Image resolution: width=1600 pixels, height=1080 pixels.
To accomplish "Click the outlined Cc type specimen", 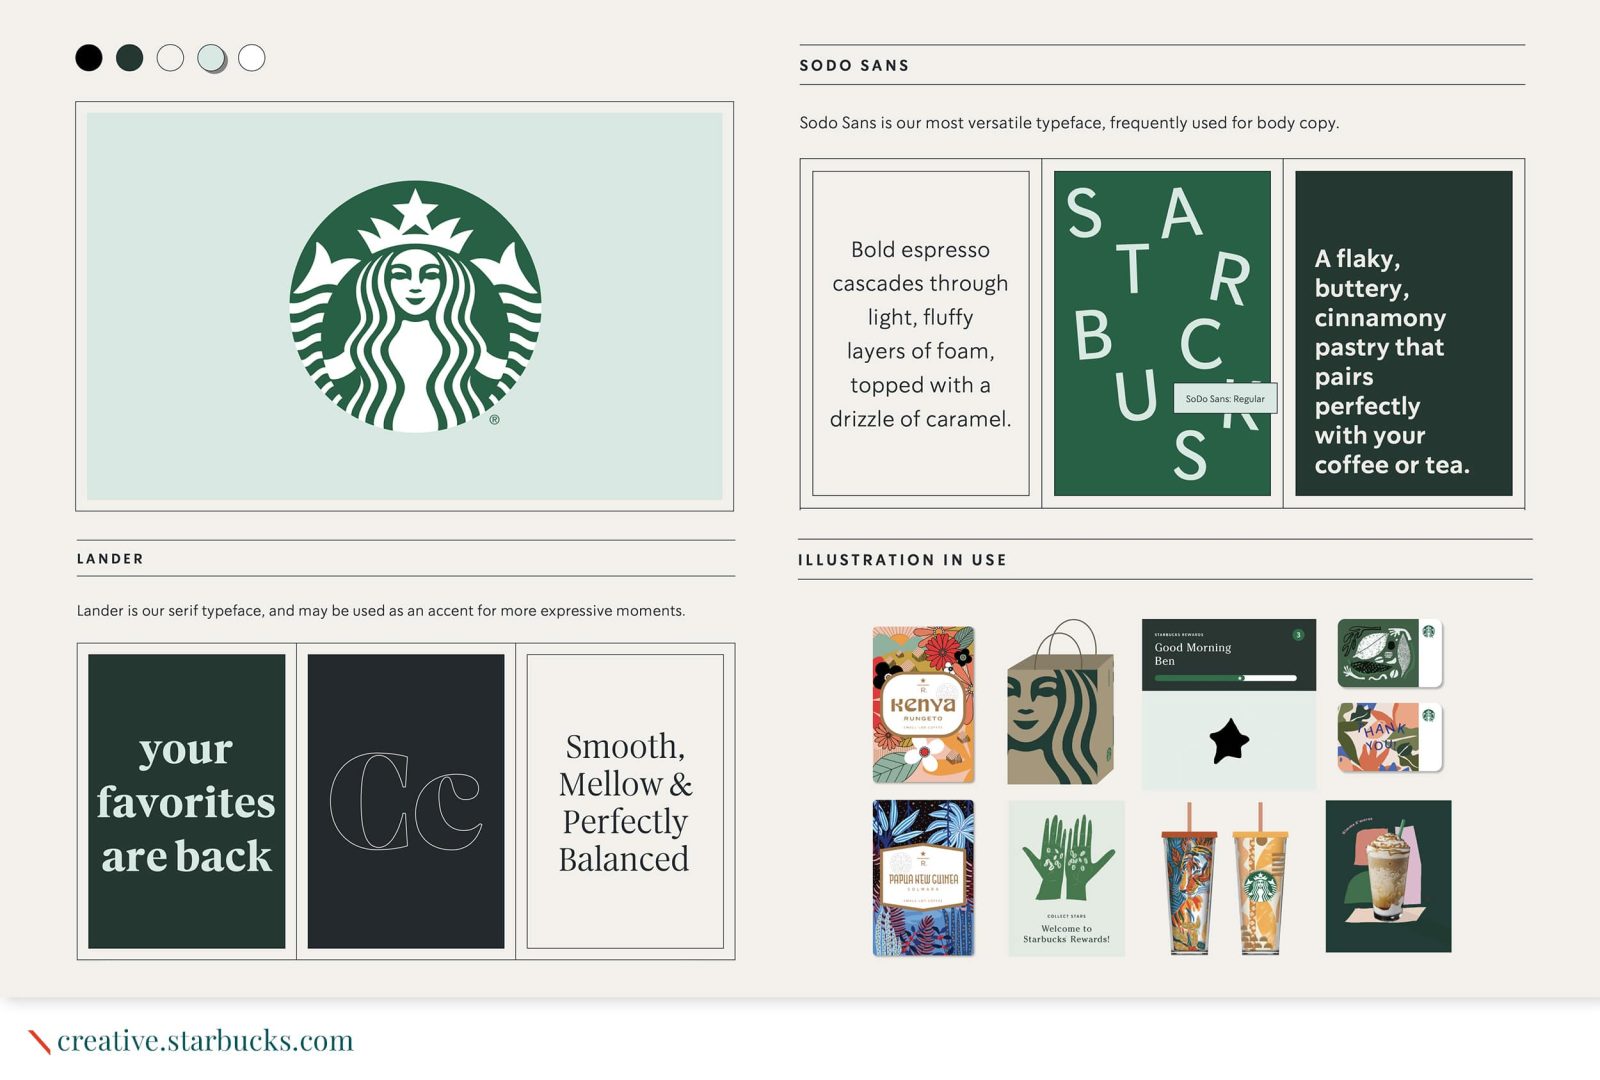I will (x=406, y=801).
